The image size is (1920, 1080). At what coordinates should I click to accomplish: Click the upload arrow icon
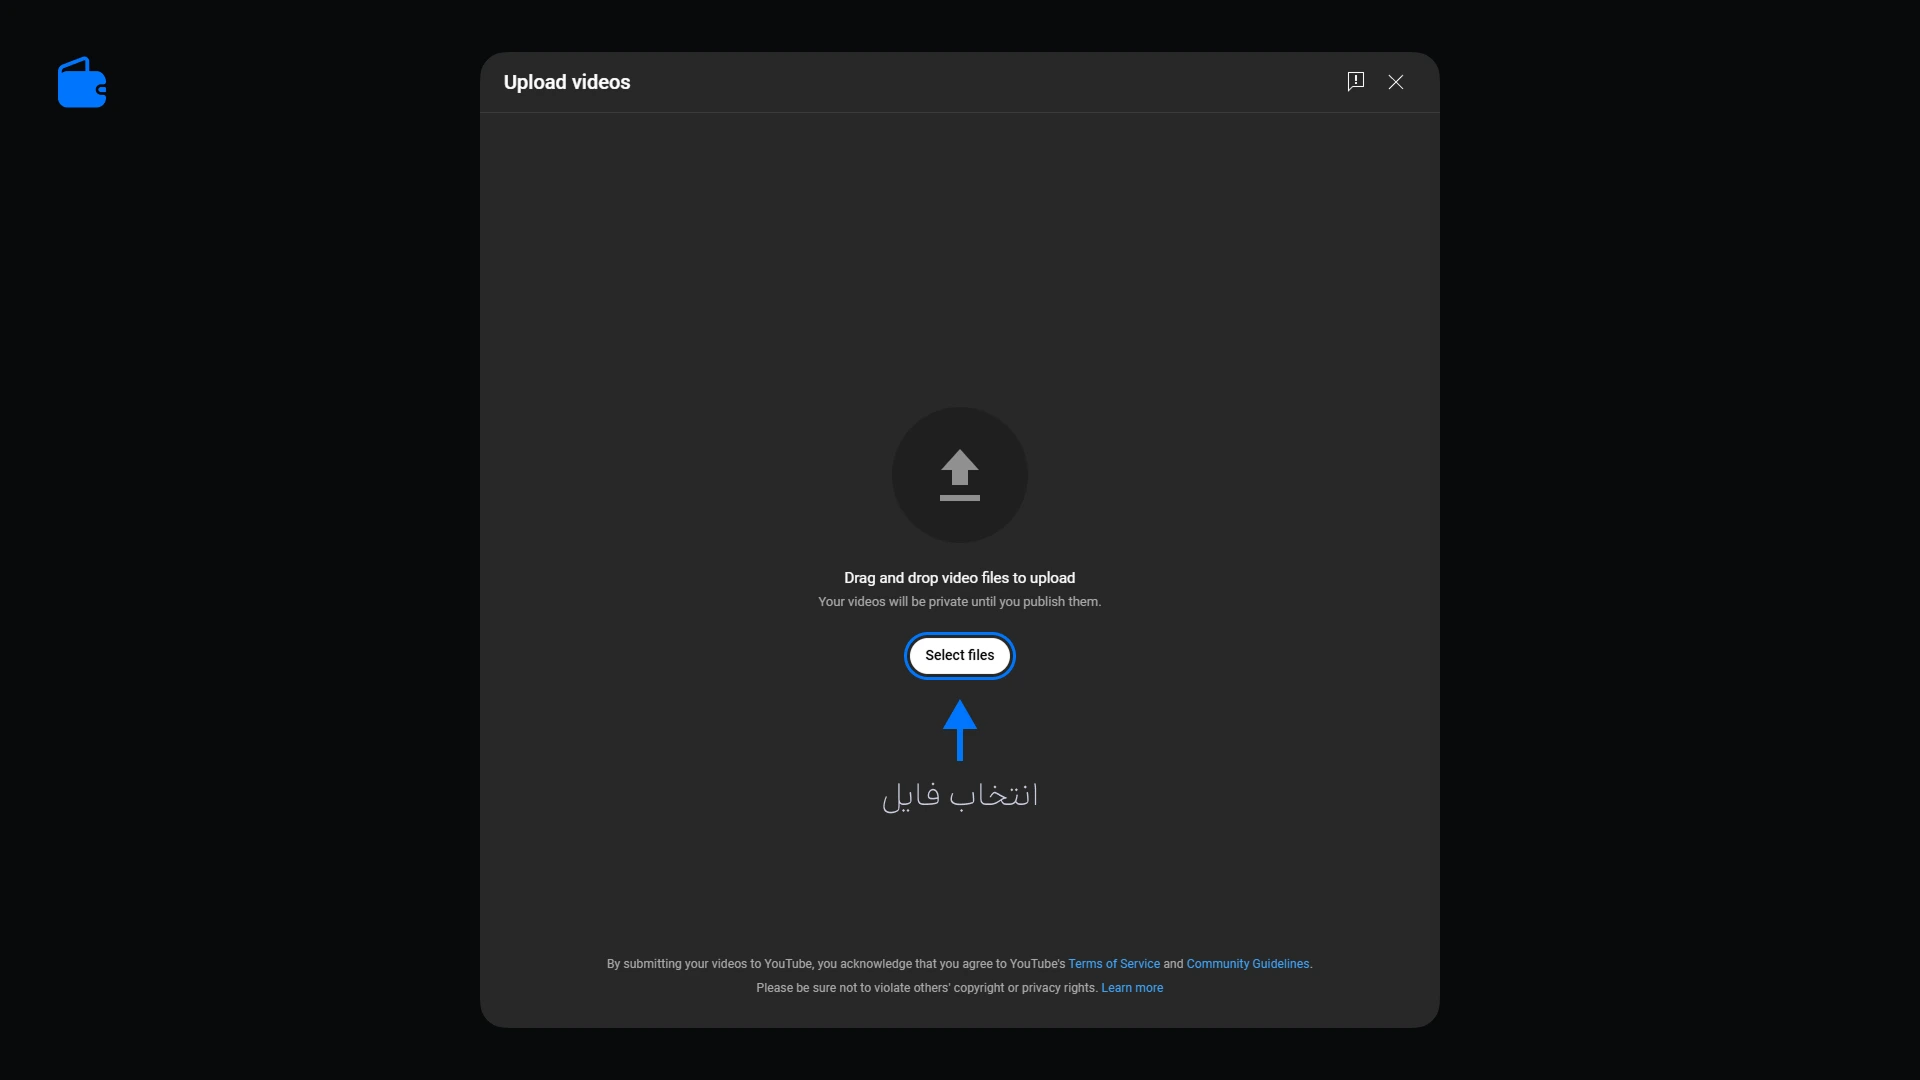tap(960, 475)
